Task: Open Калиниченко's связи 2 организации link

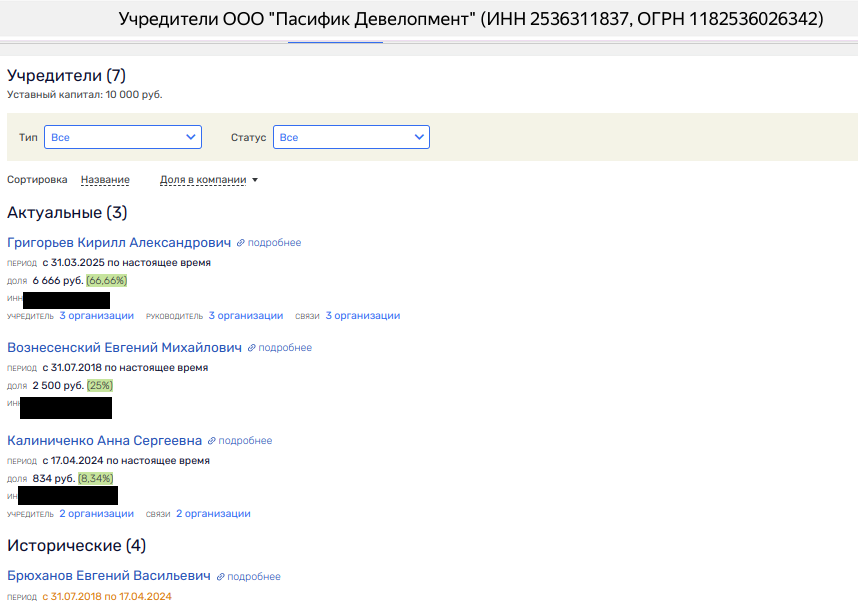Action: [x=213, y=514]
